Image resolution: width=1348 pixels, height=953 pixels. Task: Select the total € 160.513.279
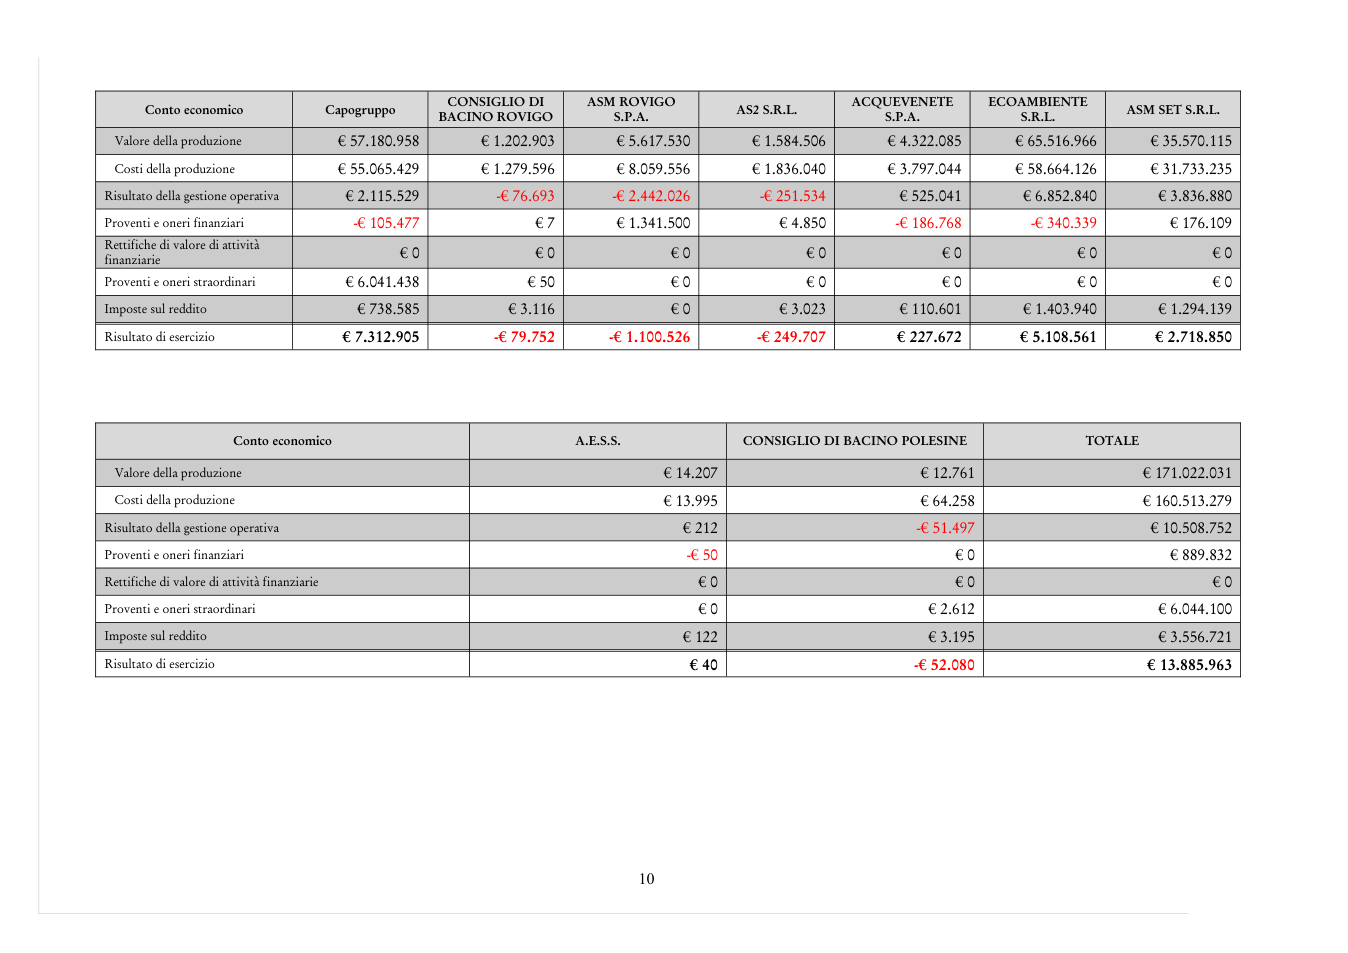point(1187,500)
